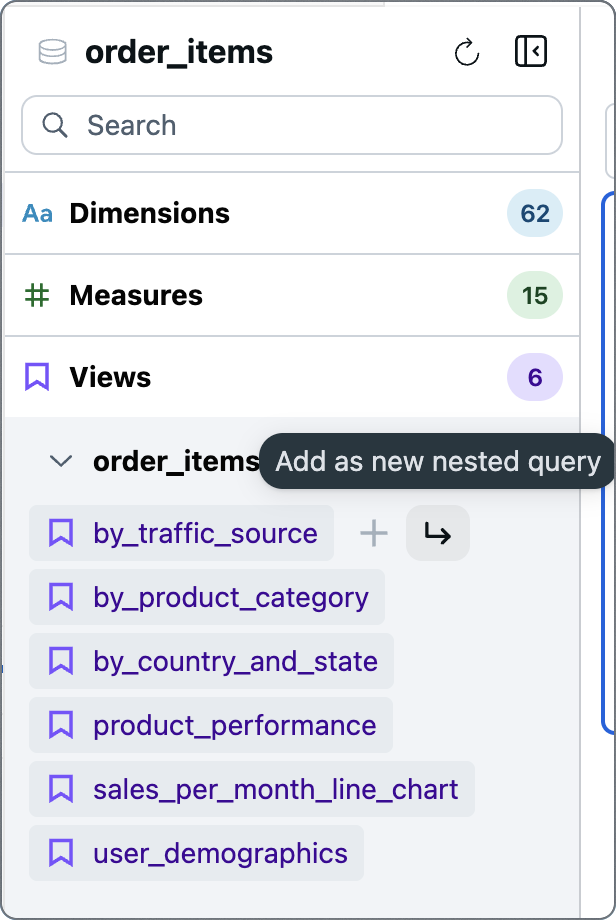Click the Dimensions Aa icon

[38, 213]
